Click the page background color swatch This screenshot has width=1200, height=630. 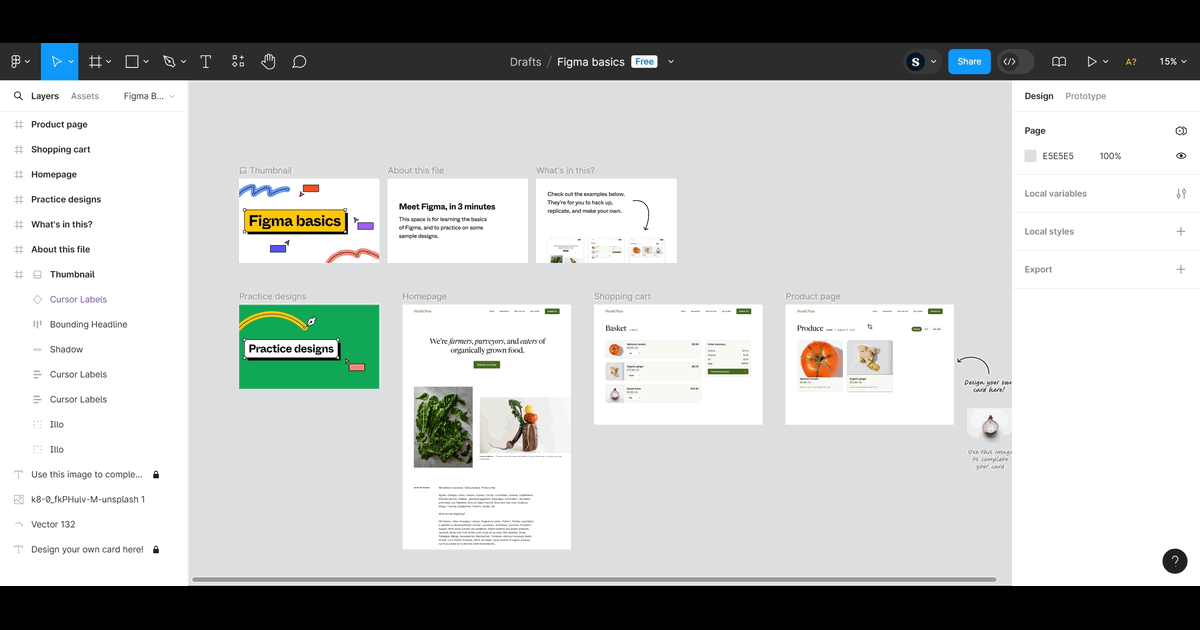pyautogui.click(x=1030, y=156)
